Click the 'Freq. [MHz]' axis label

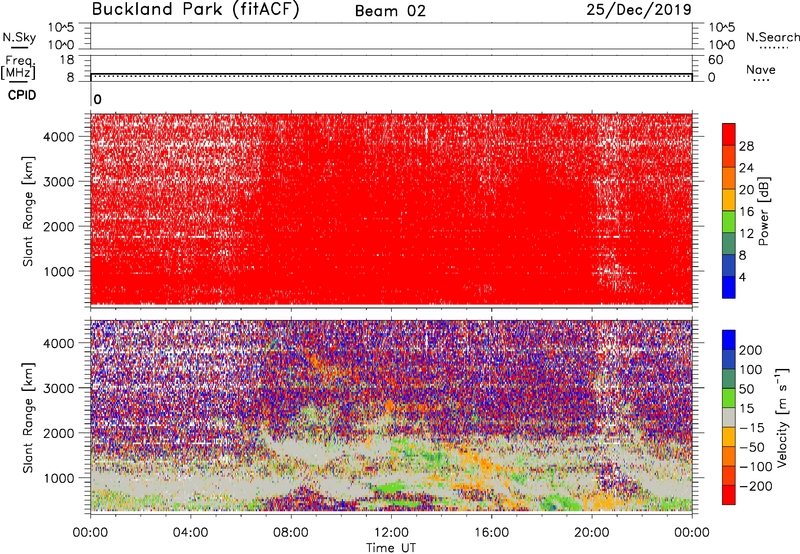(18, 67)
